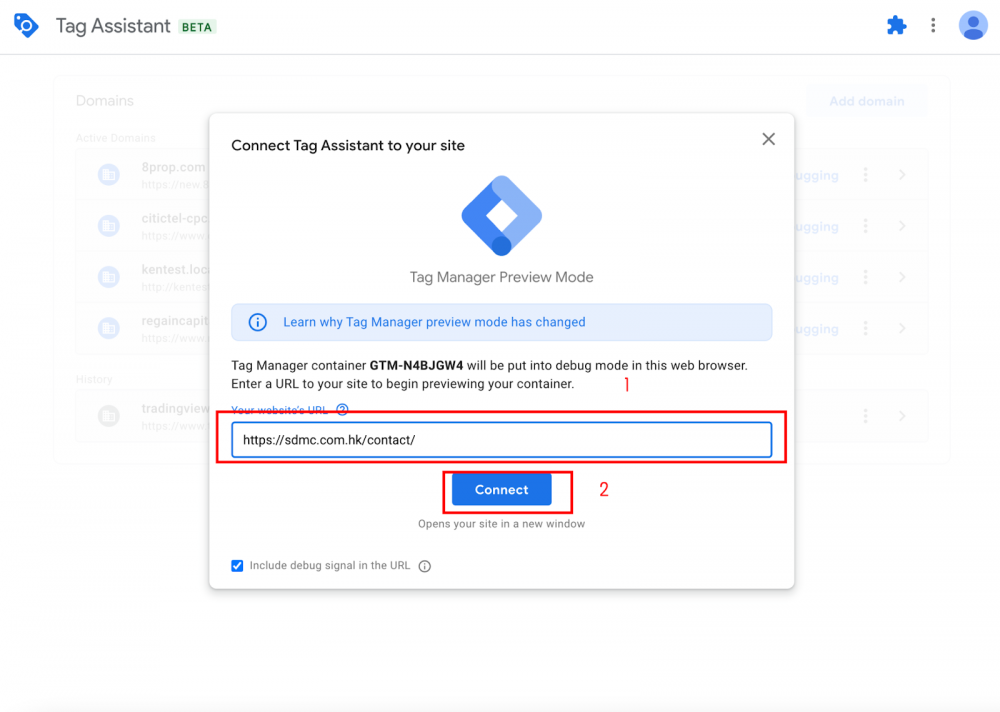Click the Connect button

tap(502, 489)
